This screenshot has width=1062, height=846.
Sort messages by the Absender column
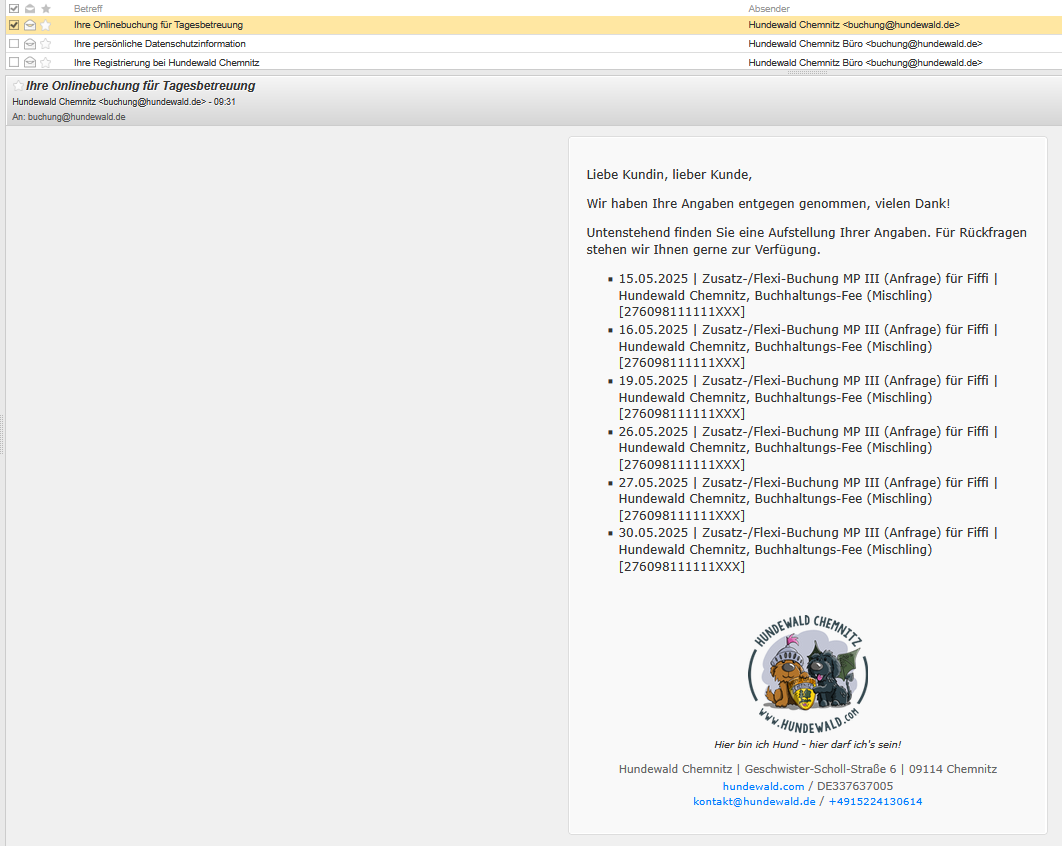[x=769, y=8]
